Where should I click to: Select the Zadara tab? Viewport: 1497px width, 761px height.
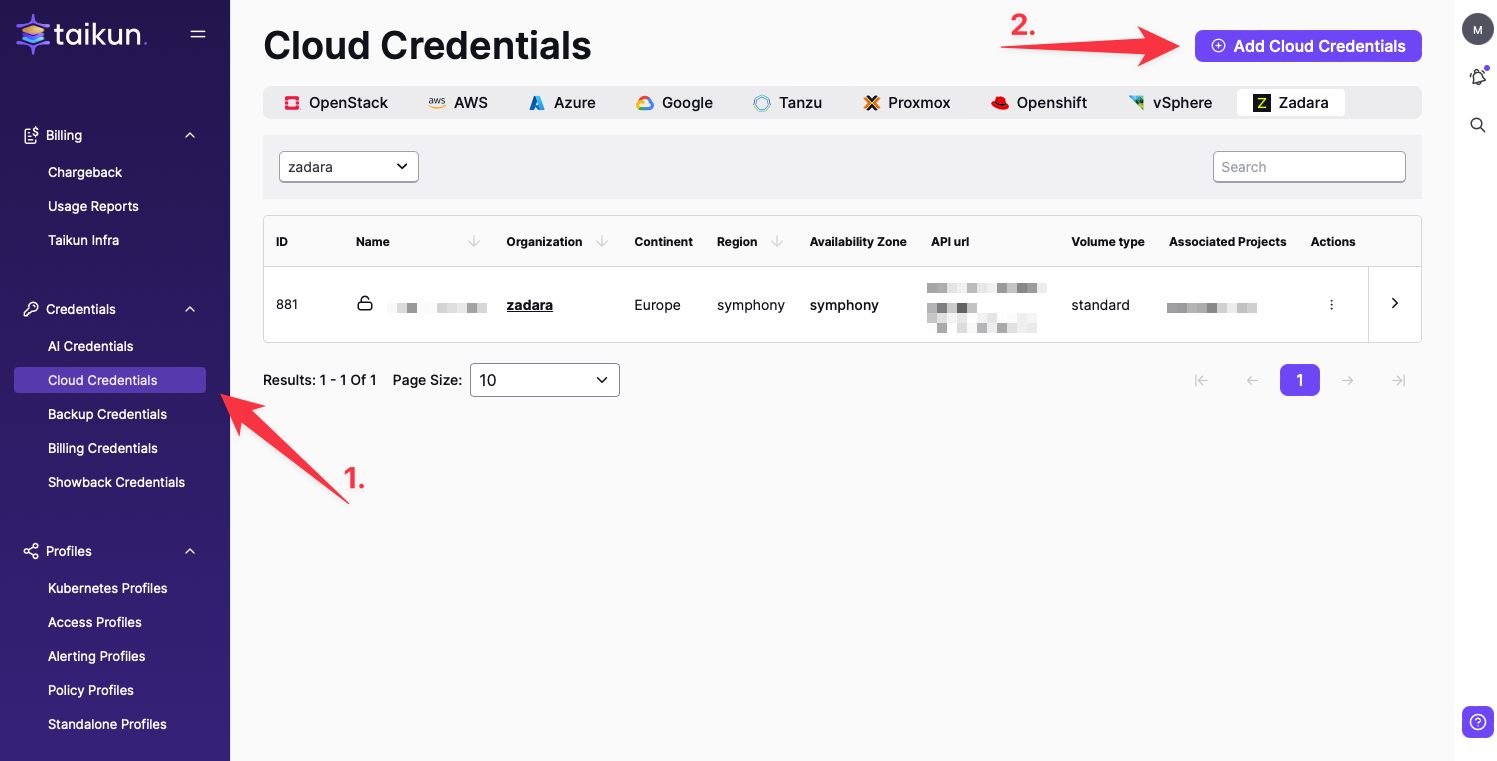(1291, 102)
